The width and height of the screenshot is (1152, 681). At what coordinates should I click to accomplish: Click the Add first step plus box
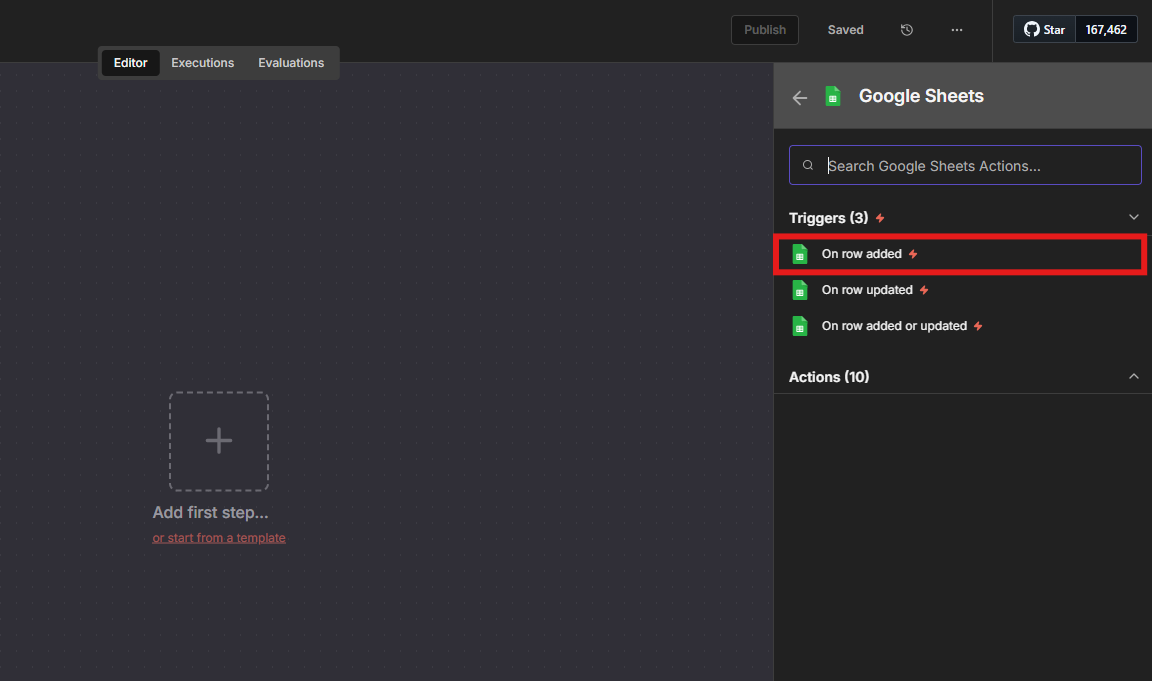coord(219,441)
